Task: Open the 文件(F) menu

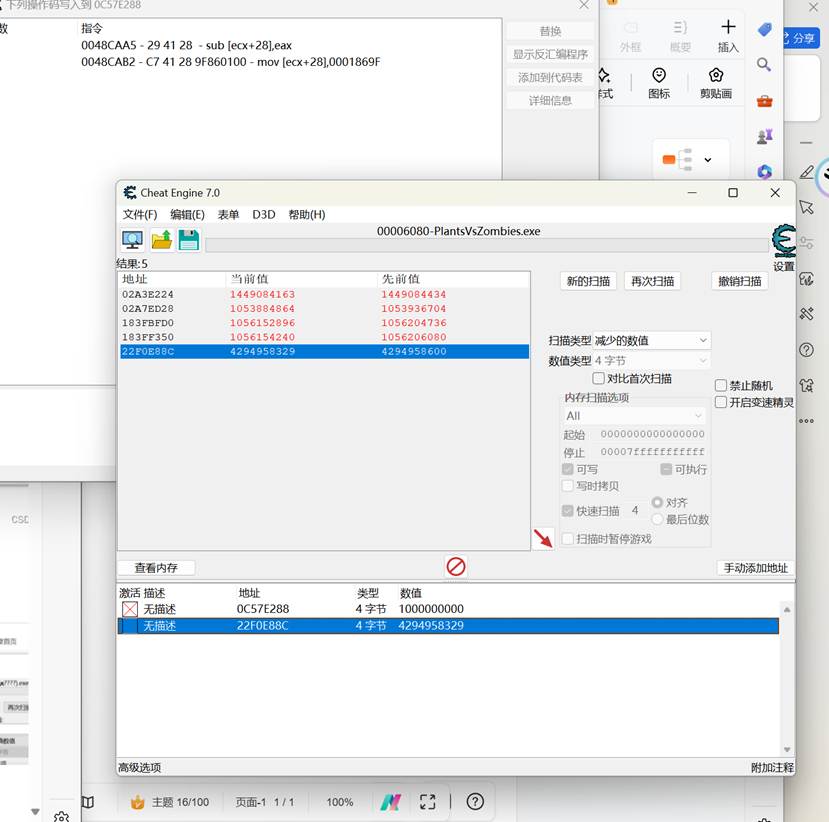Action: (140, 215)
